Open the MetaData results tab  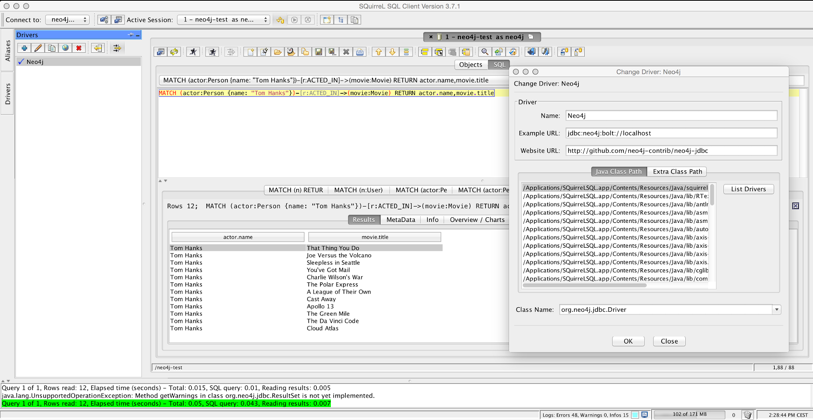pyautogui.click(x=401, y=220)
